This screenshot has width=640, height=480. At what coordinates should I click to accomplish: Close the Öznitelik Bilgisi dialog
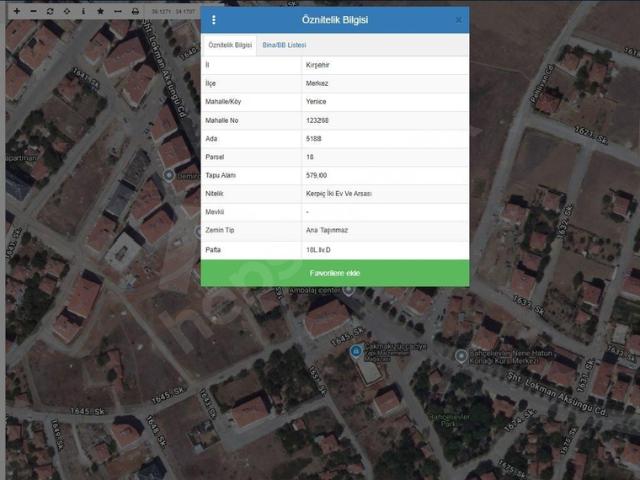pyautogui.click(x=459, y=20)
